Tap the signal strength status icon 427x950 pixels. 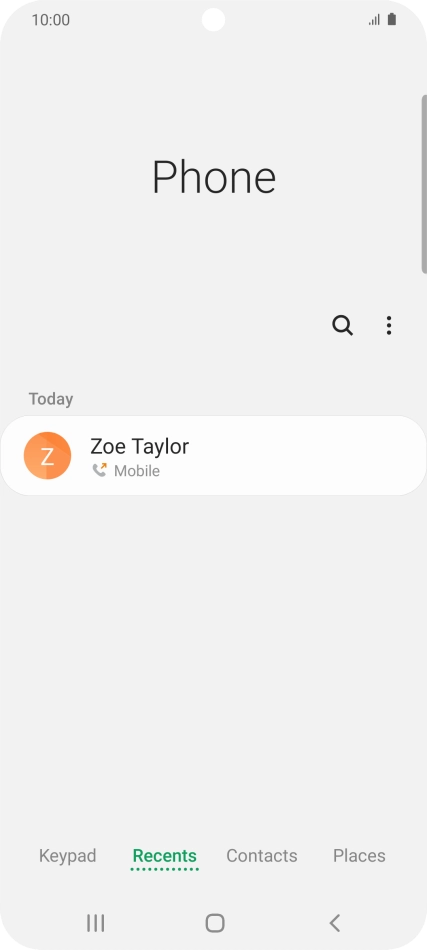(x=374, y=19)
